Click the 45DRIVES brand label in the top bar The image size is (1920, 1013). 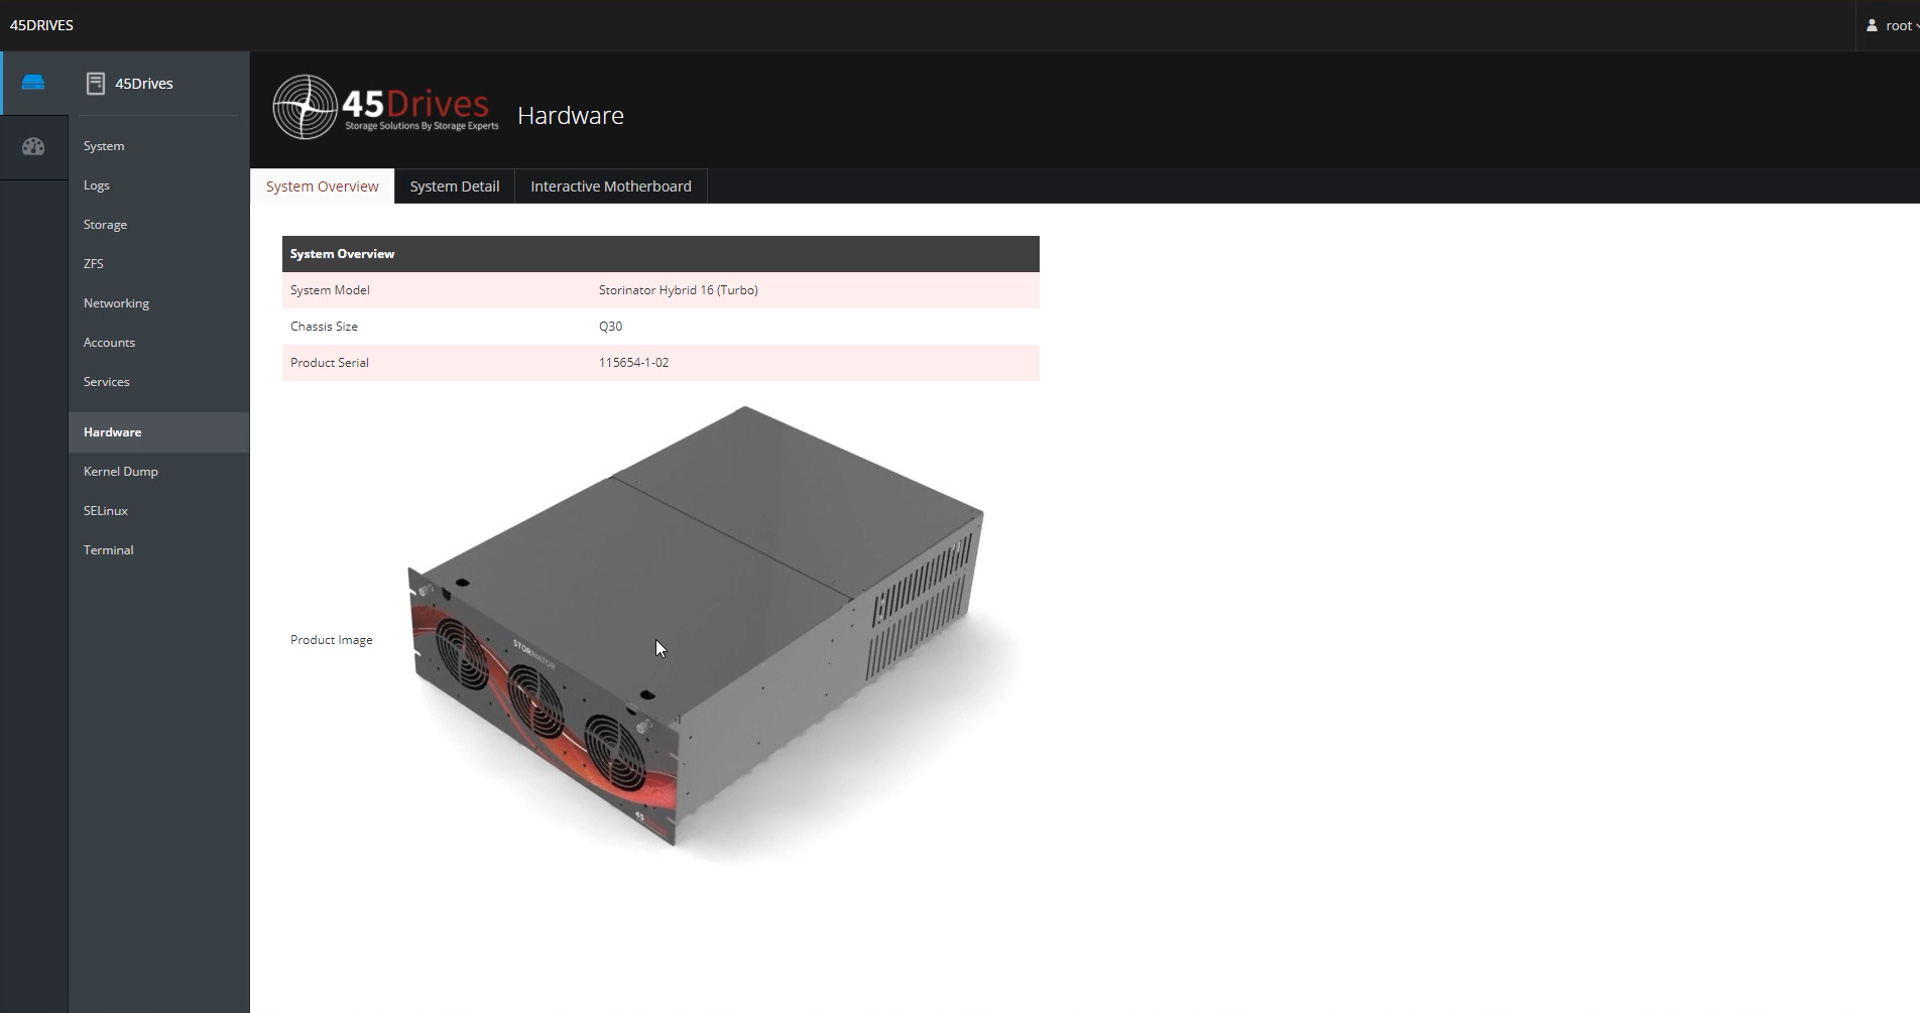point(42,25)
